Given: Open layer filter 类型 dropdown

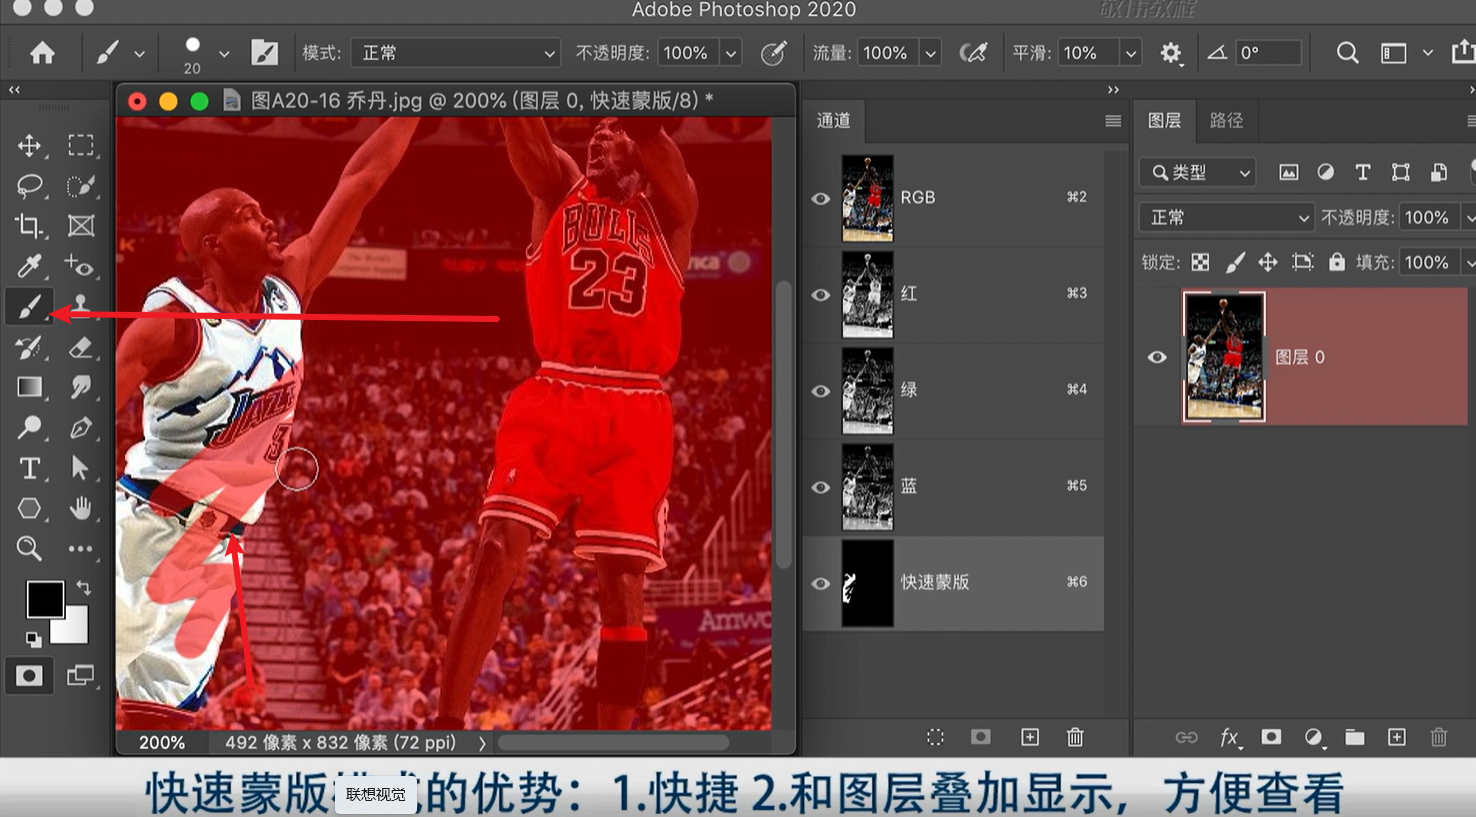Looking at the screenshot, I should (1197, 172).
